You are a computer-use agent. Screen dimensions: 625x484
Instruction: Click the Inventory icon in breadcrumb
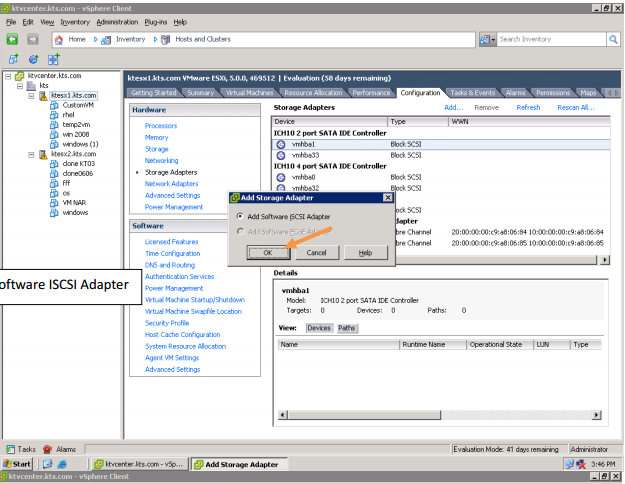click(x=106, y=39)
